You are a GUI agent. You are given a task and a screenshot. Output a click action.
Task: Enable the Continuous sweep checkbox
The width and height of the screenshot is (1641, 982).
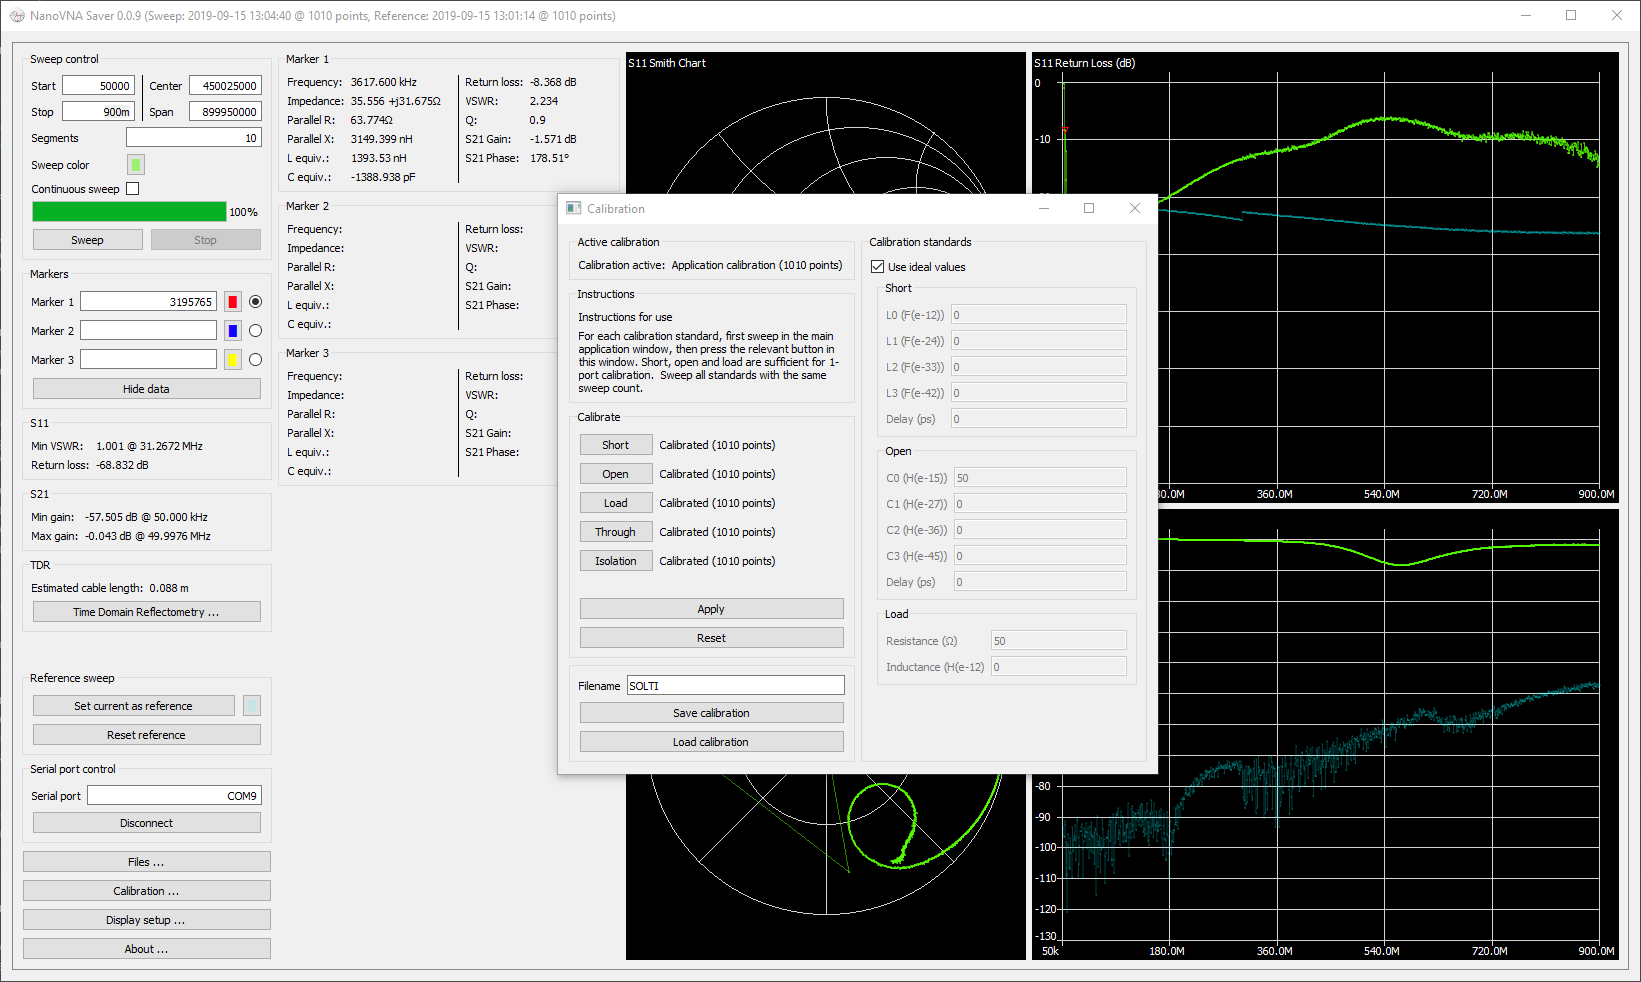tap(133, 189)
